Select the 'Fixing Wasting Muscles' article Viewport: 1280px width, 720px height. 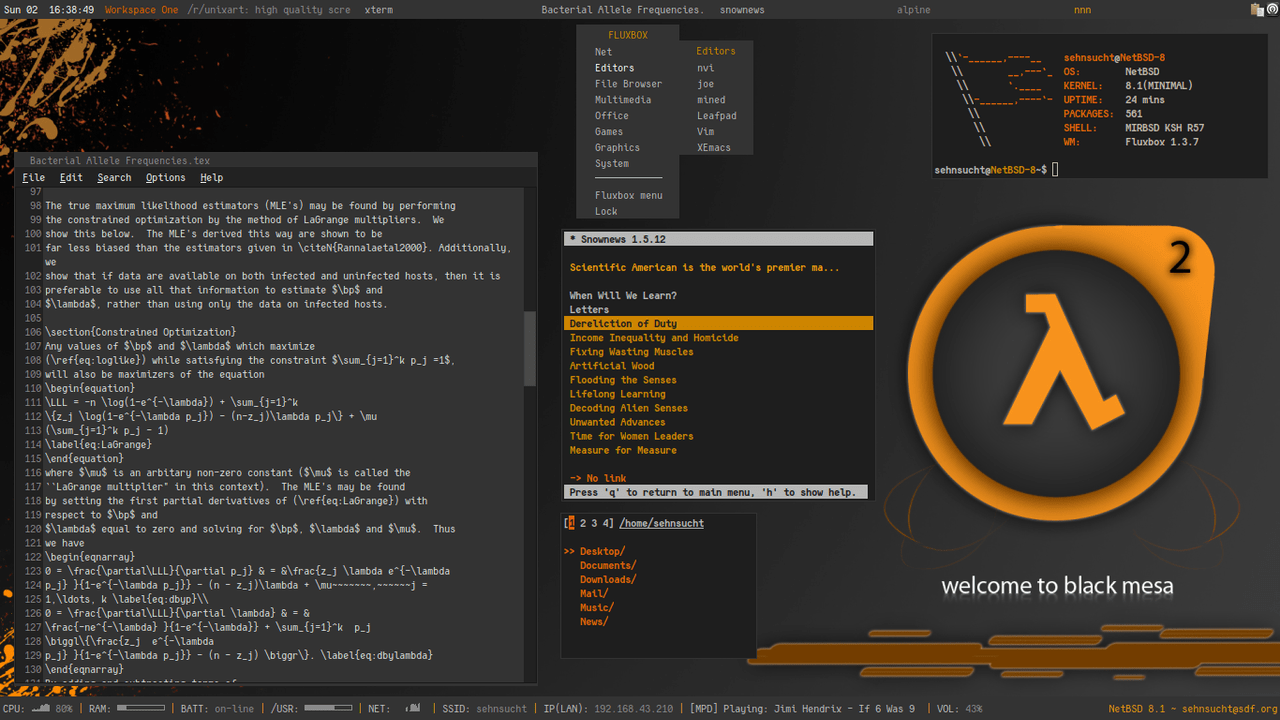coord(629,352)
